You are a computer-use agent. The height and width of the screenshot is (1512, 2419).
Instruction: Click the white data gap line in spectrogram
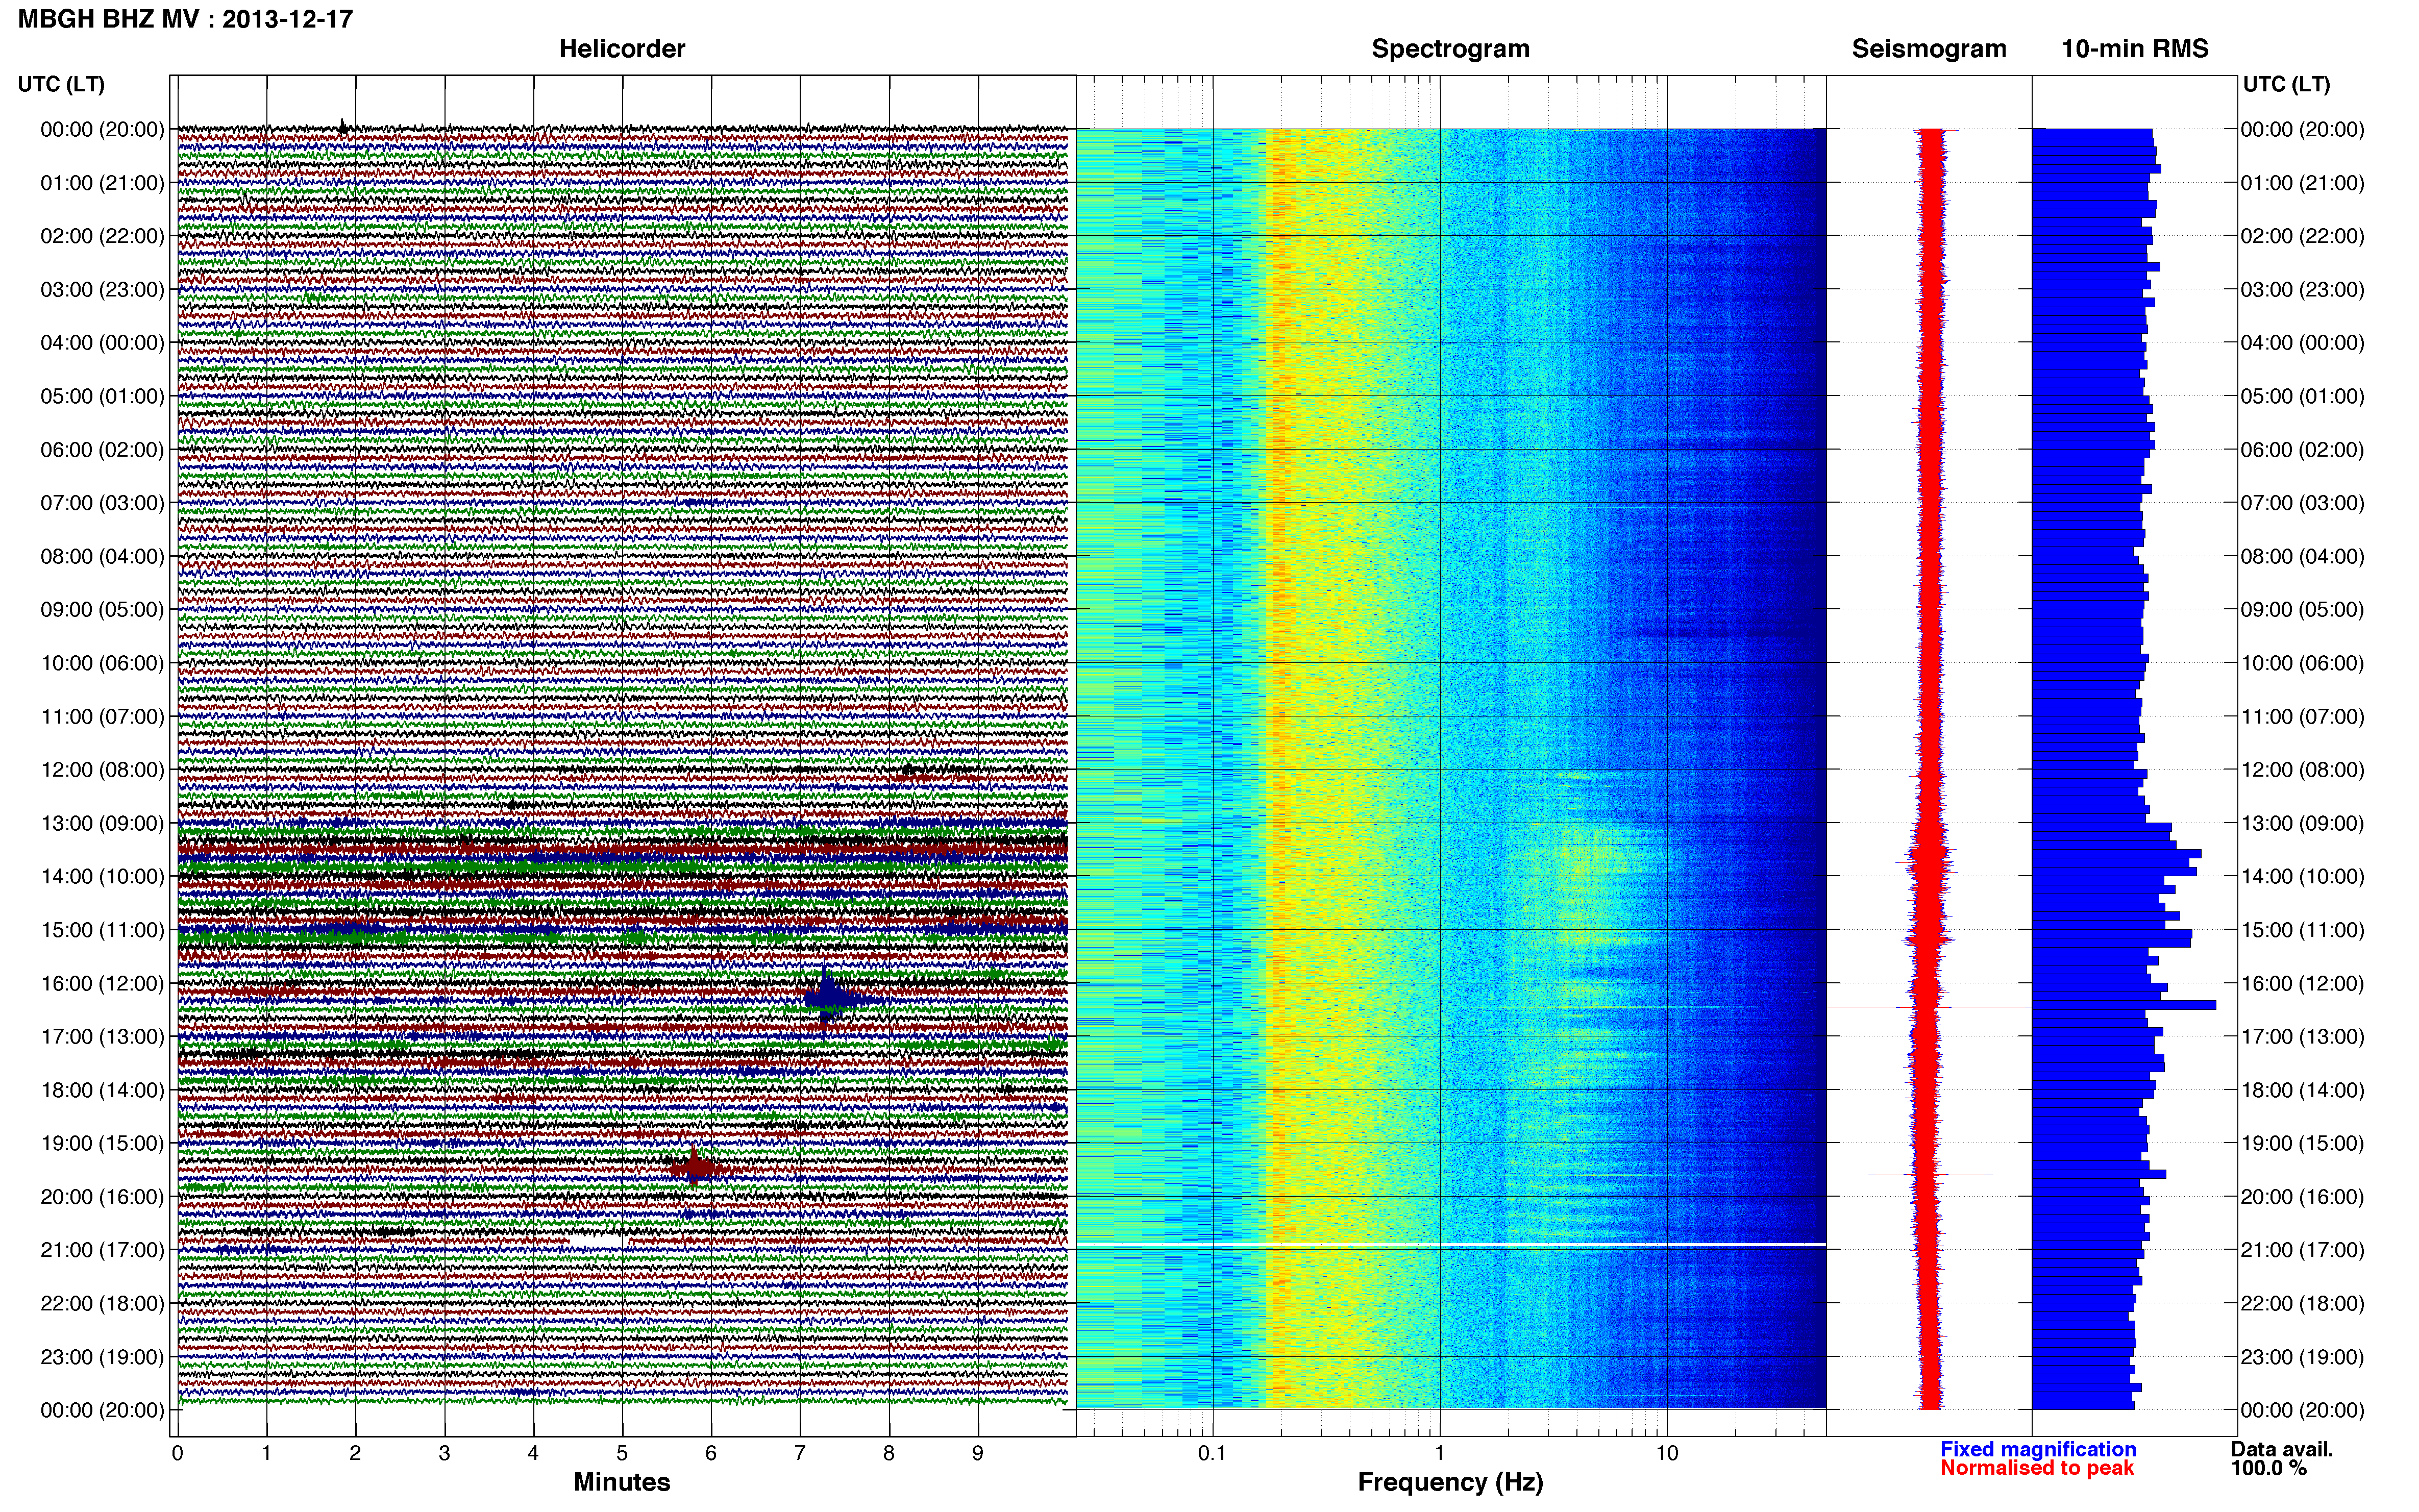coord(1450,1244)
